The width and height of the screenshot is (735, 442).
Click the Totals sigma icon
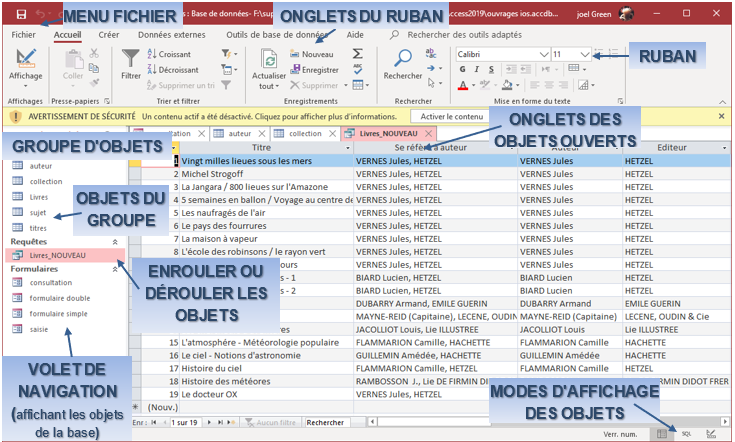358,53
